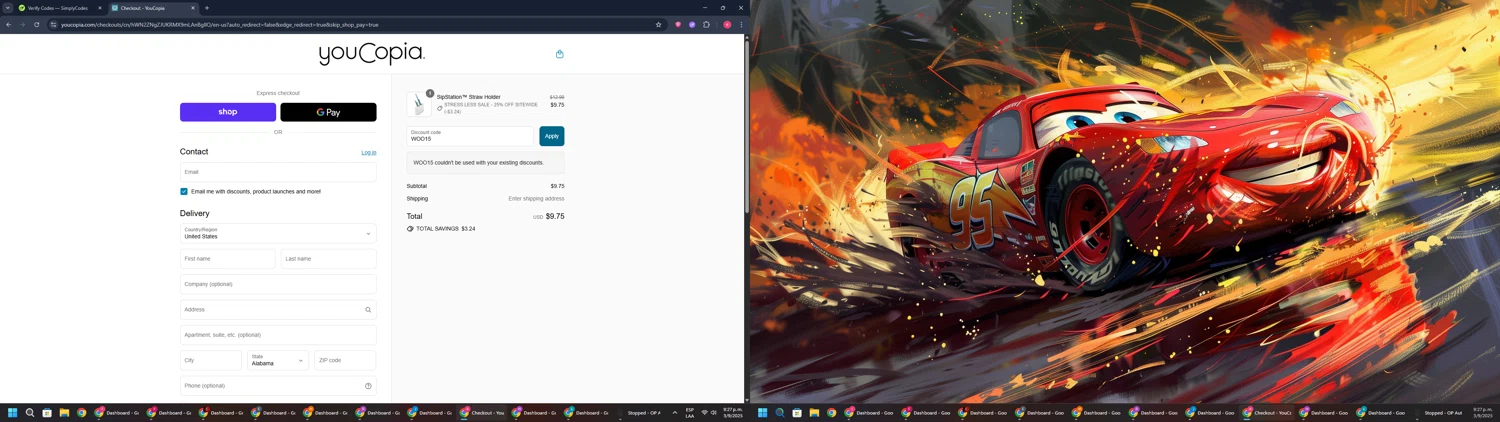Open Stopped - OP taskbar item on left monitor

(639, 413)
